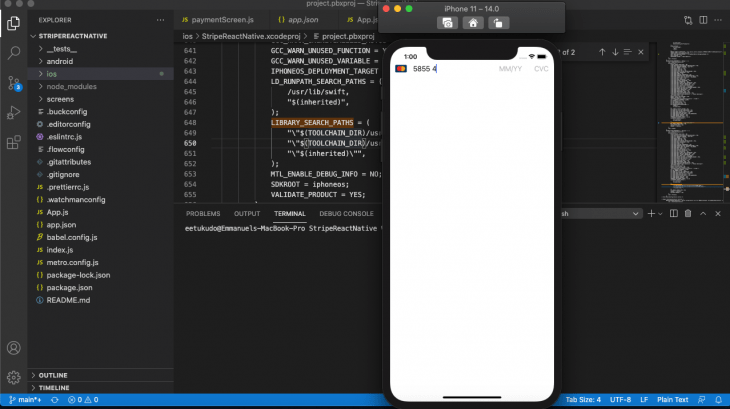Toggle find in selection option
This screenshot has height=409, width=730.
pyautogui.click(x=628, y=52)
